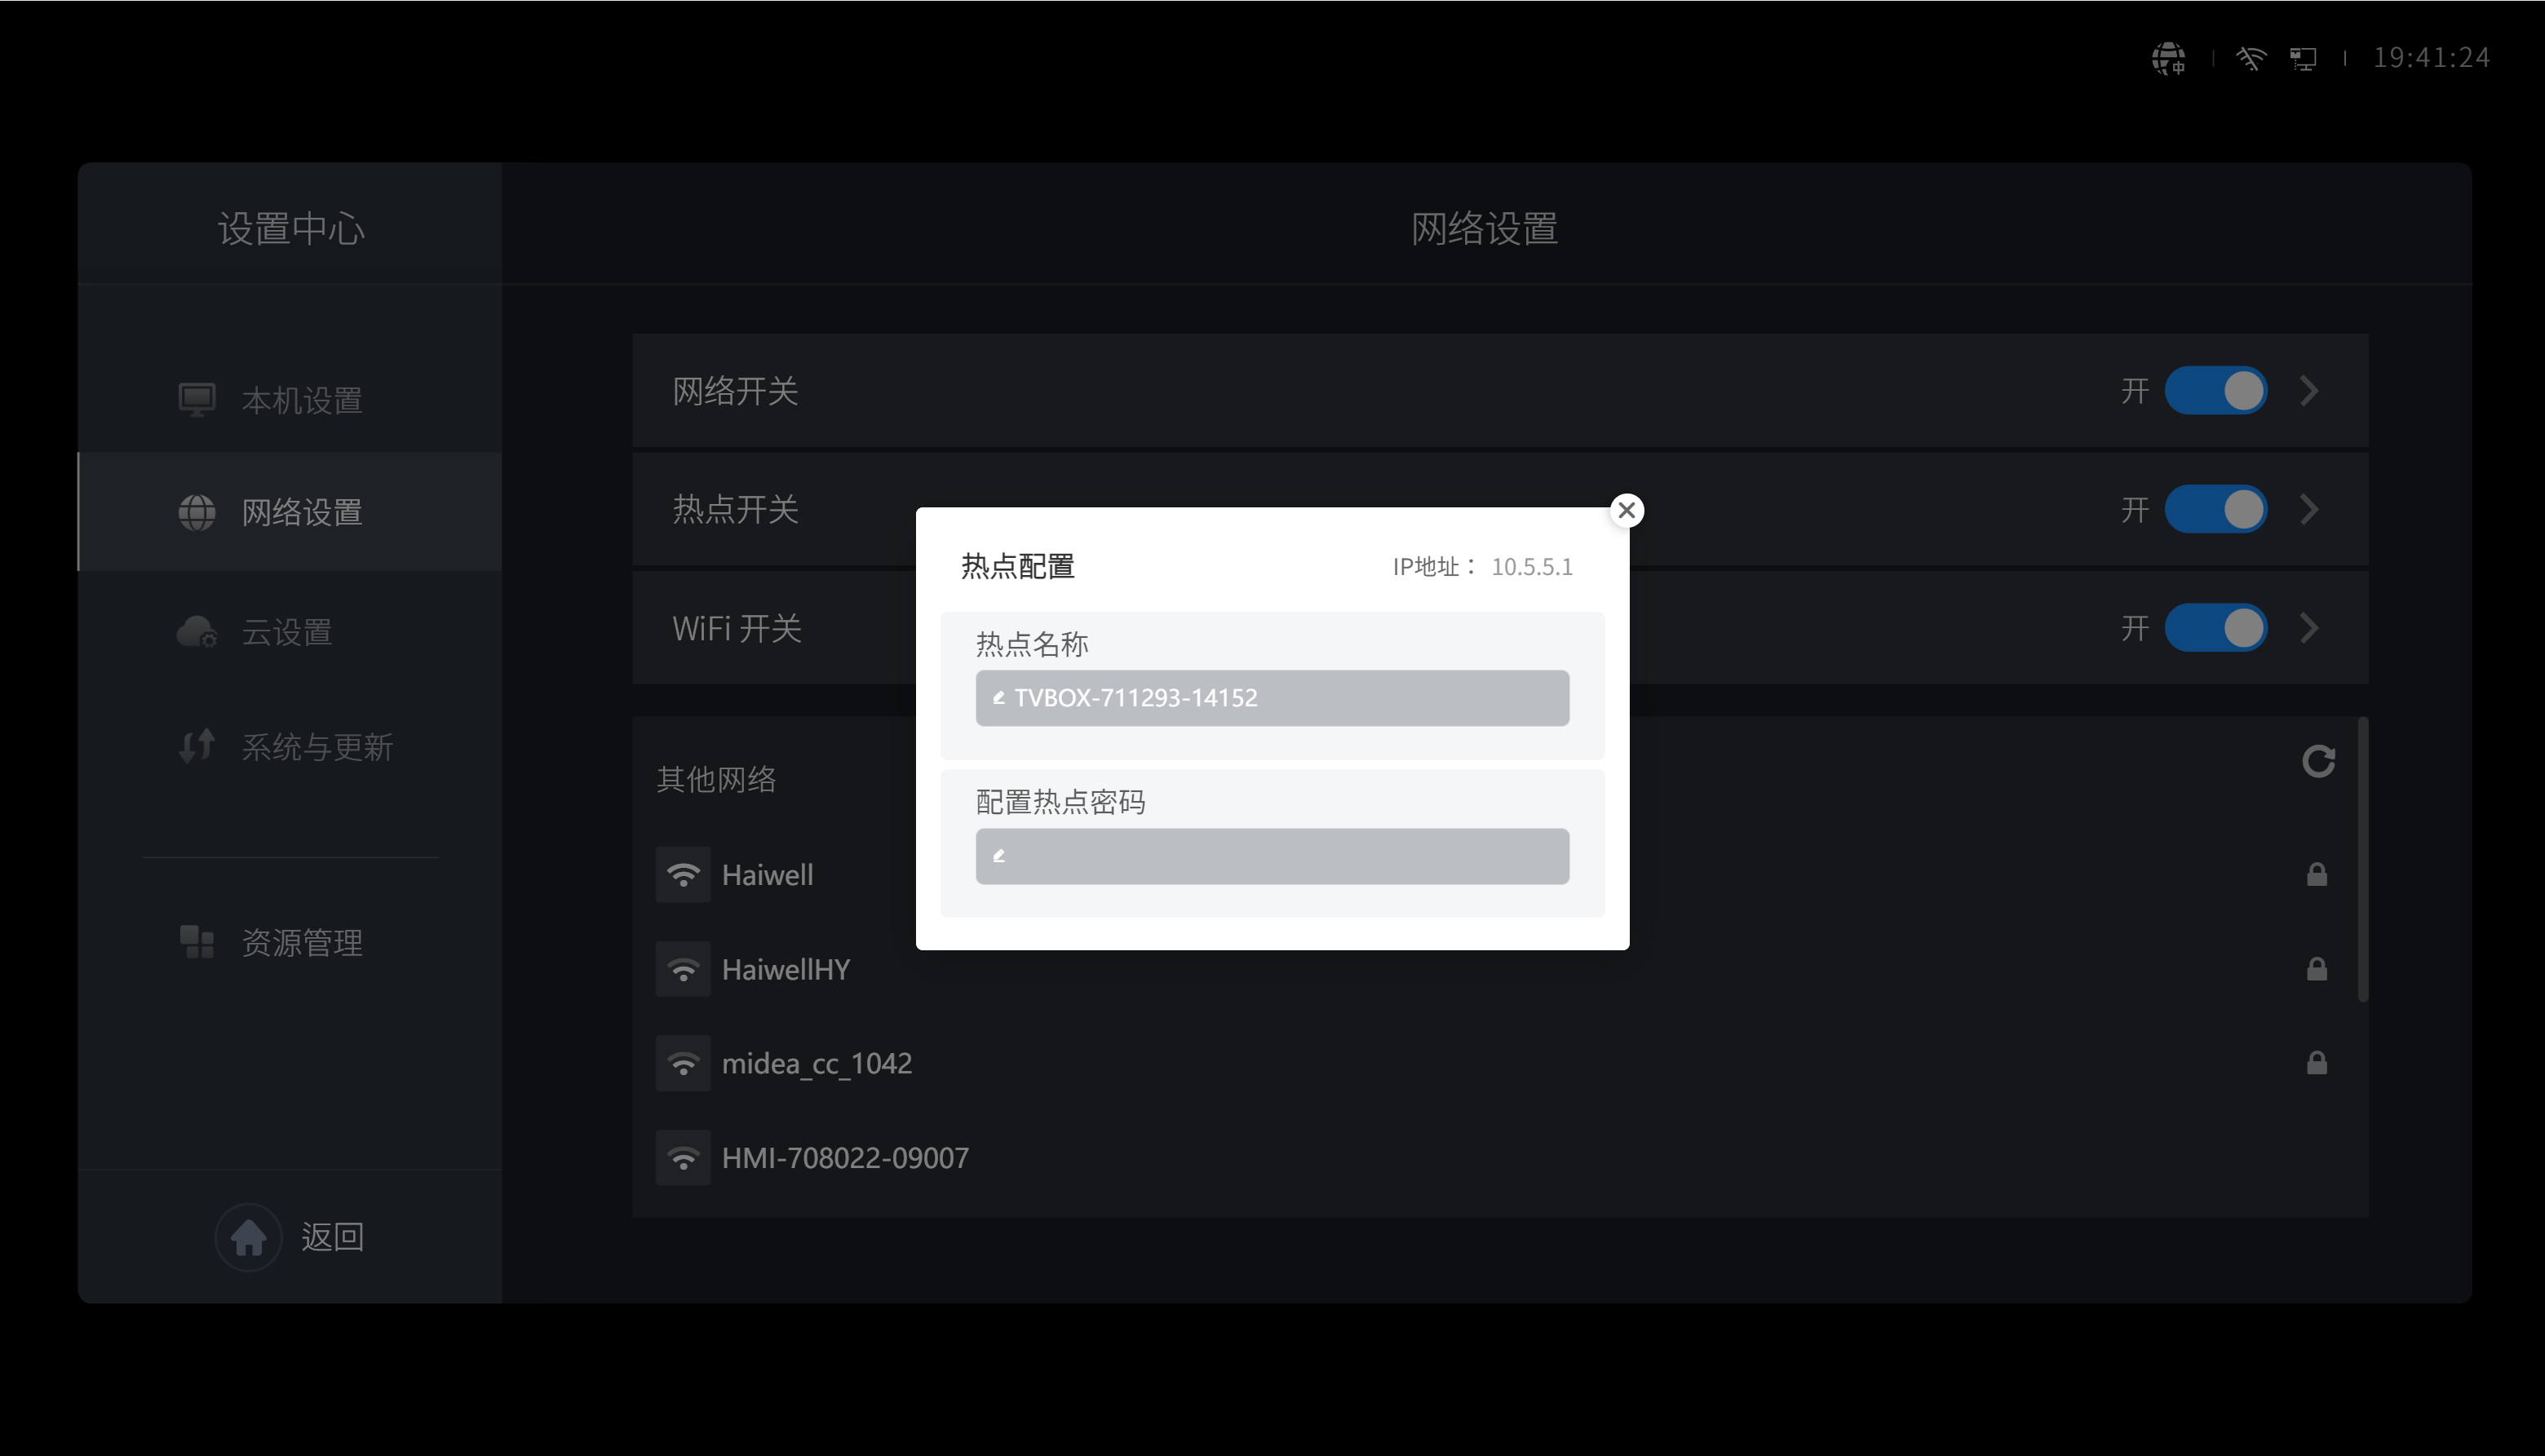Click the monitor icon for 本机设置
Screen dimensions: 2545x1456
pos(197,400)
